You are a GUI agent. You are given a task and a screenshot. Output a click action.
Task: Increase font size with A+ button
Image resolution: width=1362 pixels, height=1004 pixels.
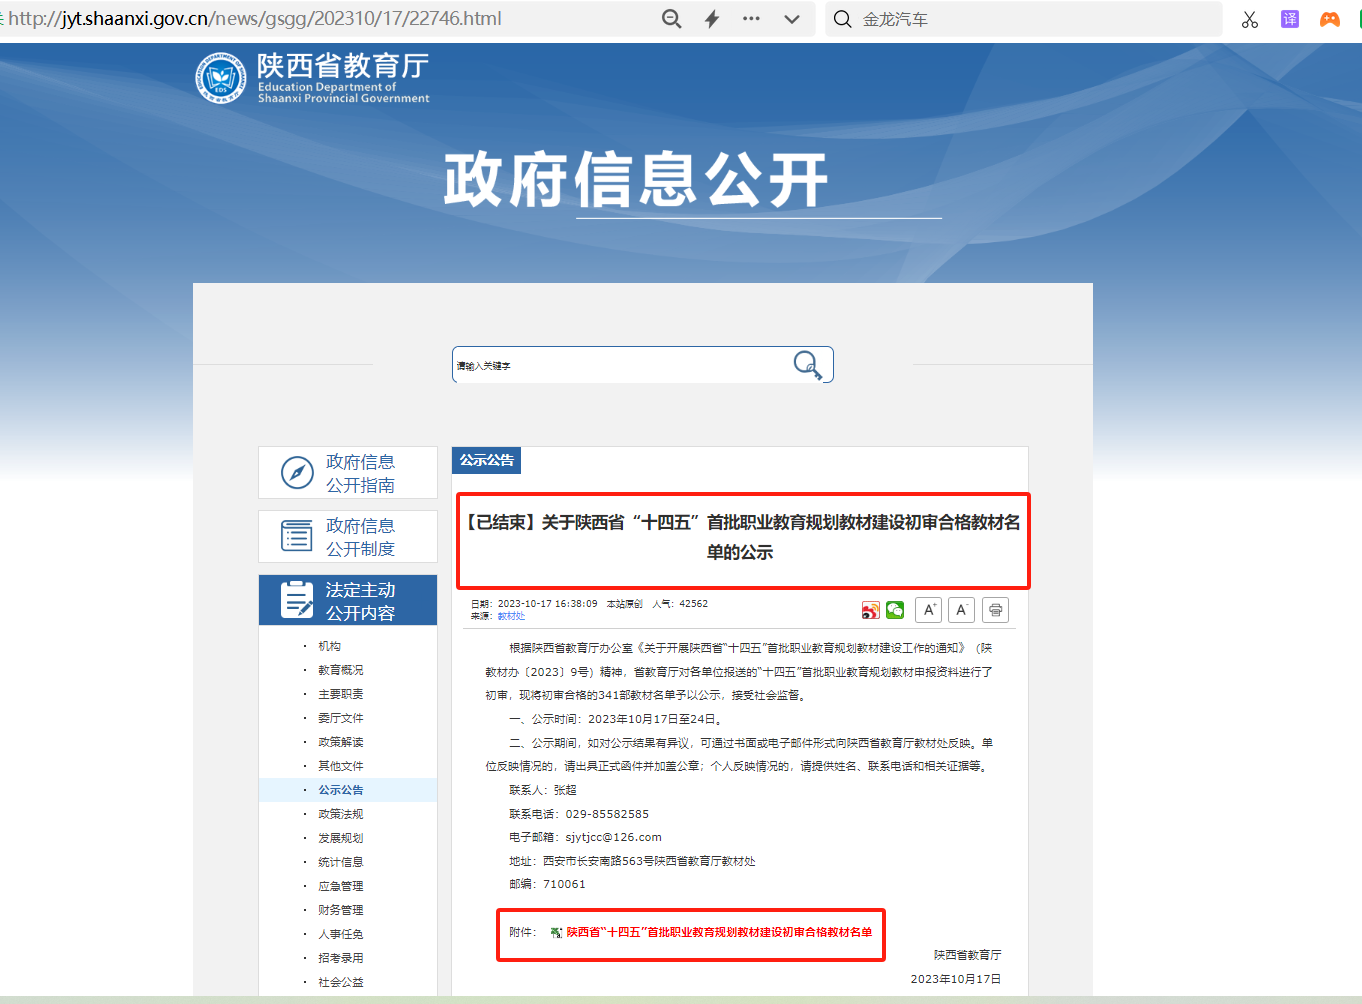click(x=929, y=610)
